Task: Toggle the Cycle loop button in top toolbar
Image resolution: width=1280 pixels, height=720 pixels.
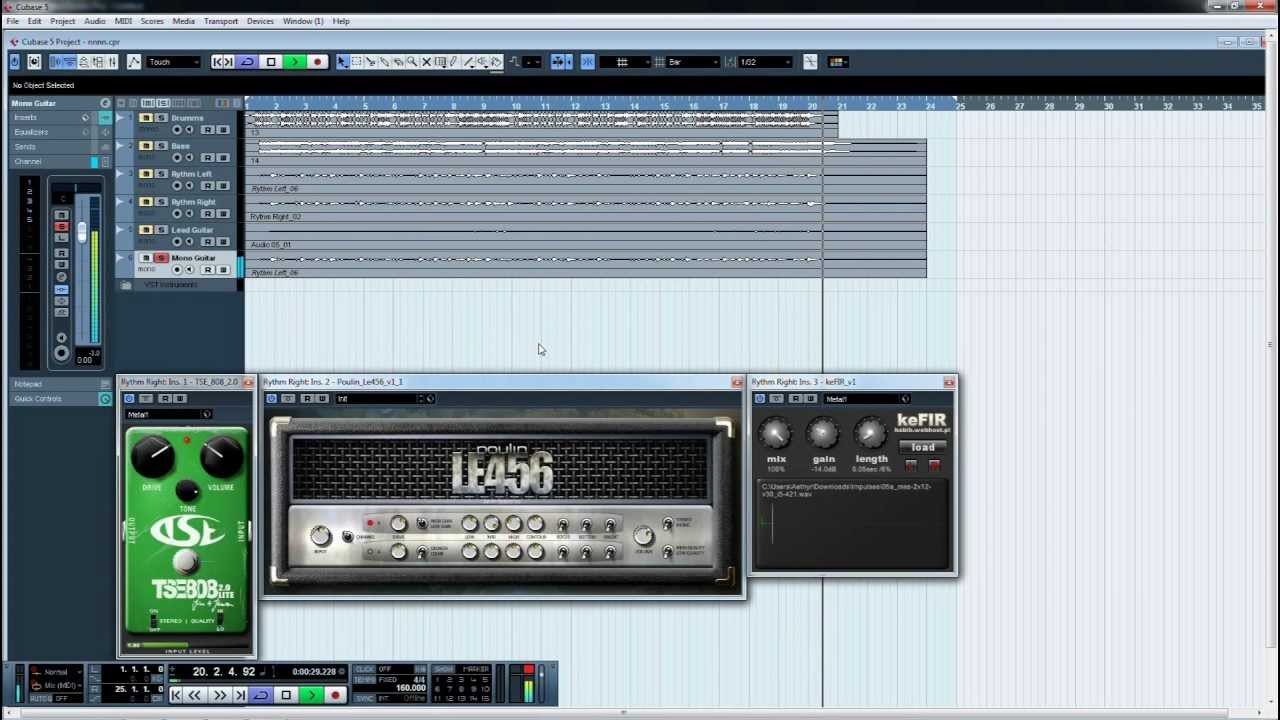Action: (247, 62)
